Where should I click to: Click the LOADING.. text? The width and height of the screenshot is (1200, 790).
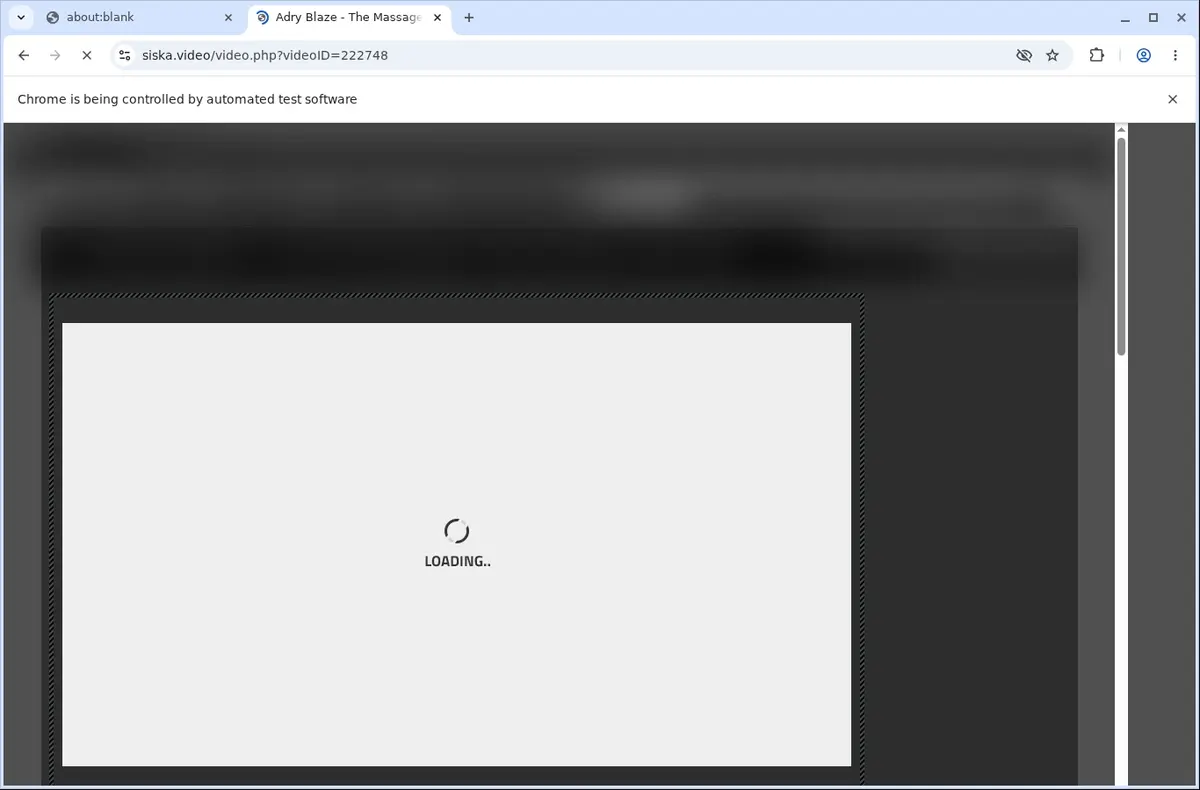click(x=457, y=561)
